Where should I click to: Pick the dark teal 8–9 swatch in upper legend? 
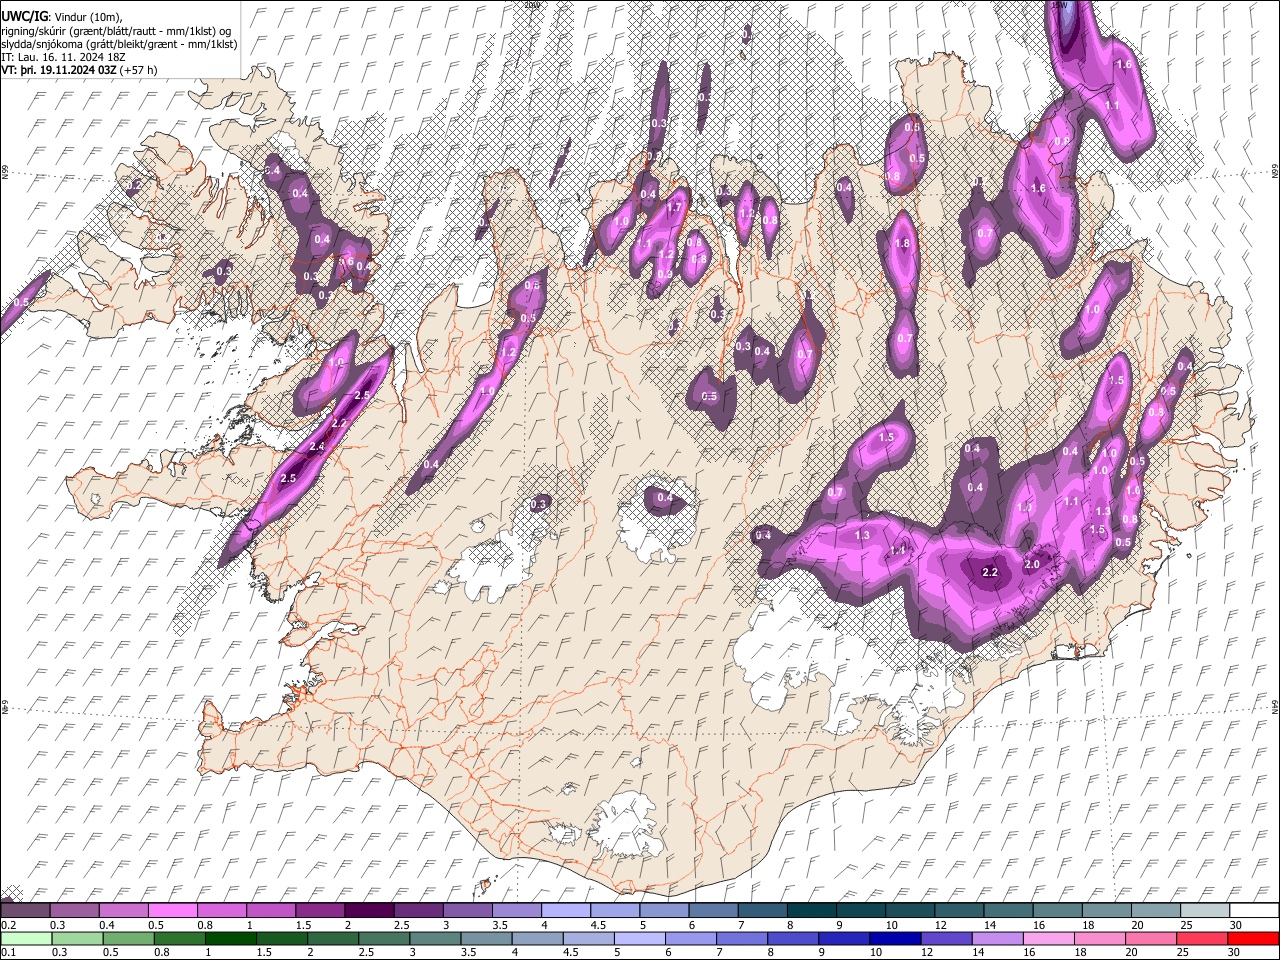click(812, 910)
